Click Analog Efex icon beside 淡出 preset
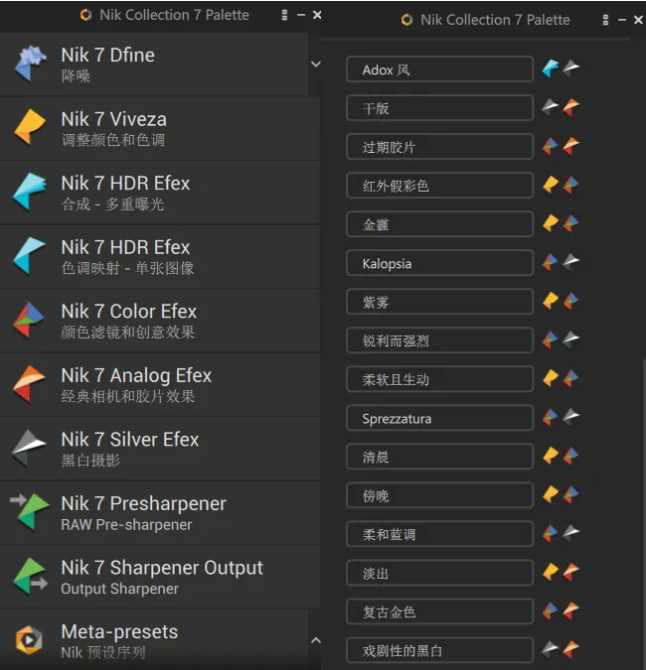646x670 pixels. (x=571, y=572)
